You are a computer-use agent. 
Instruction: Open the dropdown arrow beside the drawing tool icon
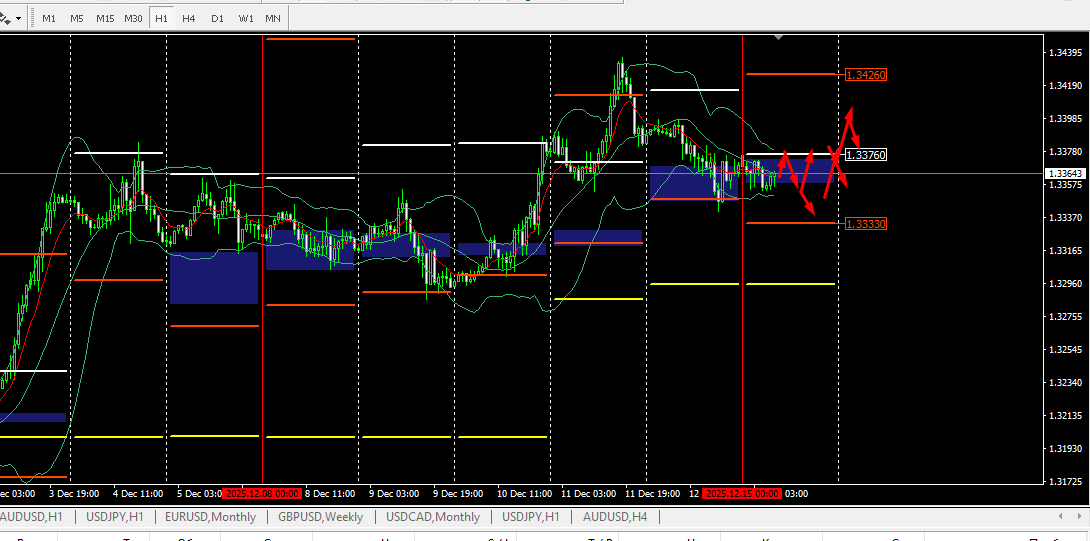coord(18,19)
